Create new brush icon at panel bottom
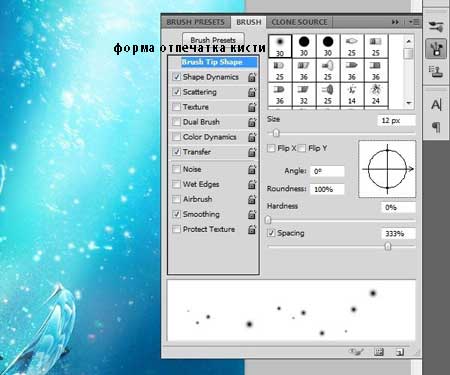The width and height of the screenshot is (450, 375). (400, 352)
